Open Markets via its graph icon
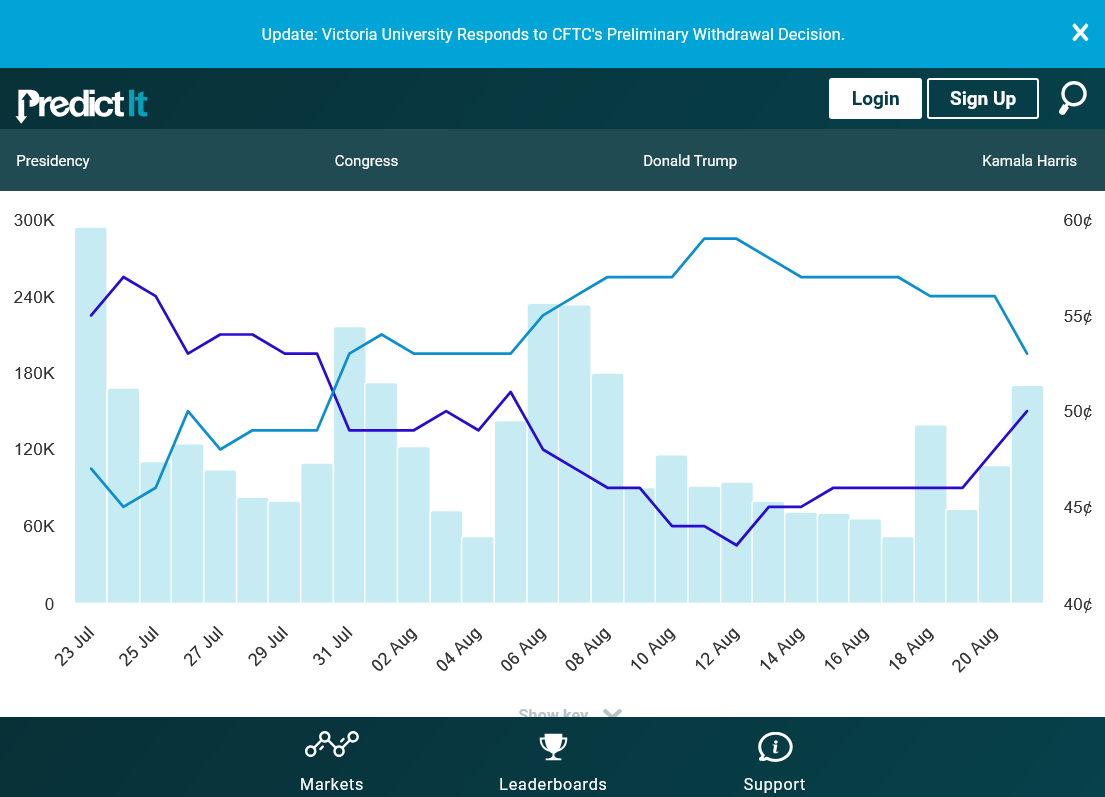1105x797 pixels. coord(331,745)
